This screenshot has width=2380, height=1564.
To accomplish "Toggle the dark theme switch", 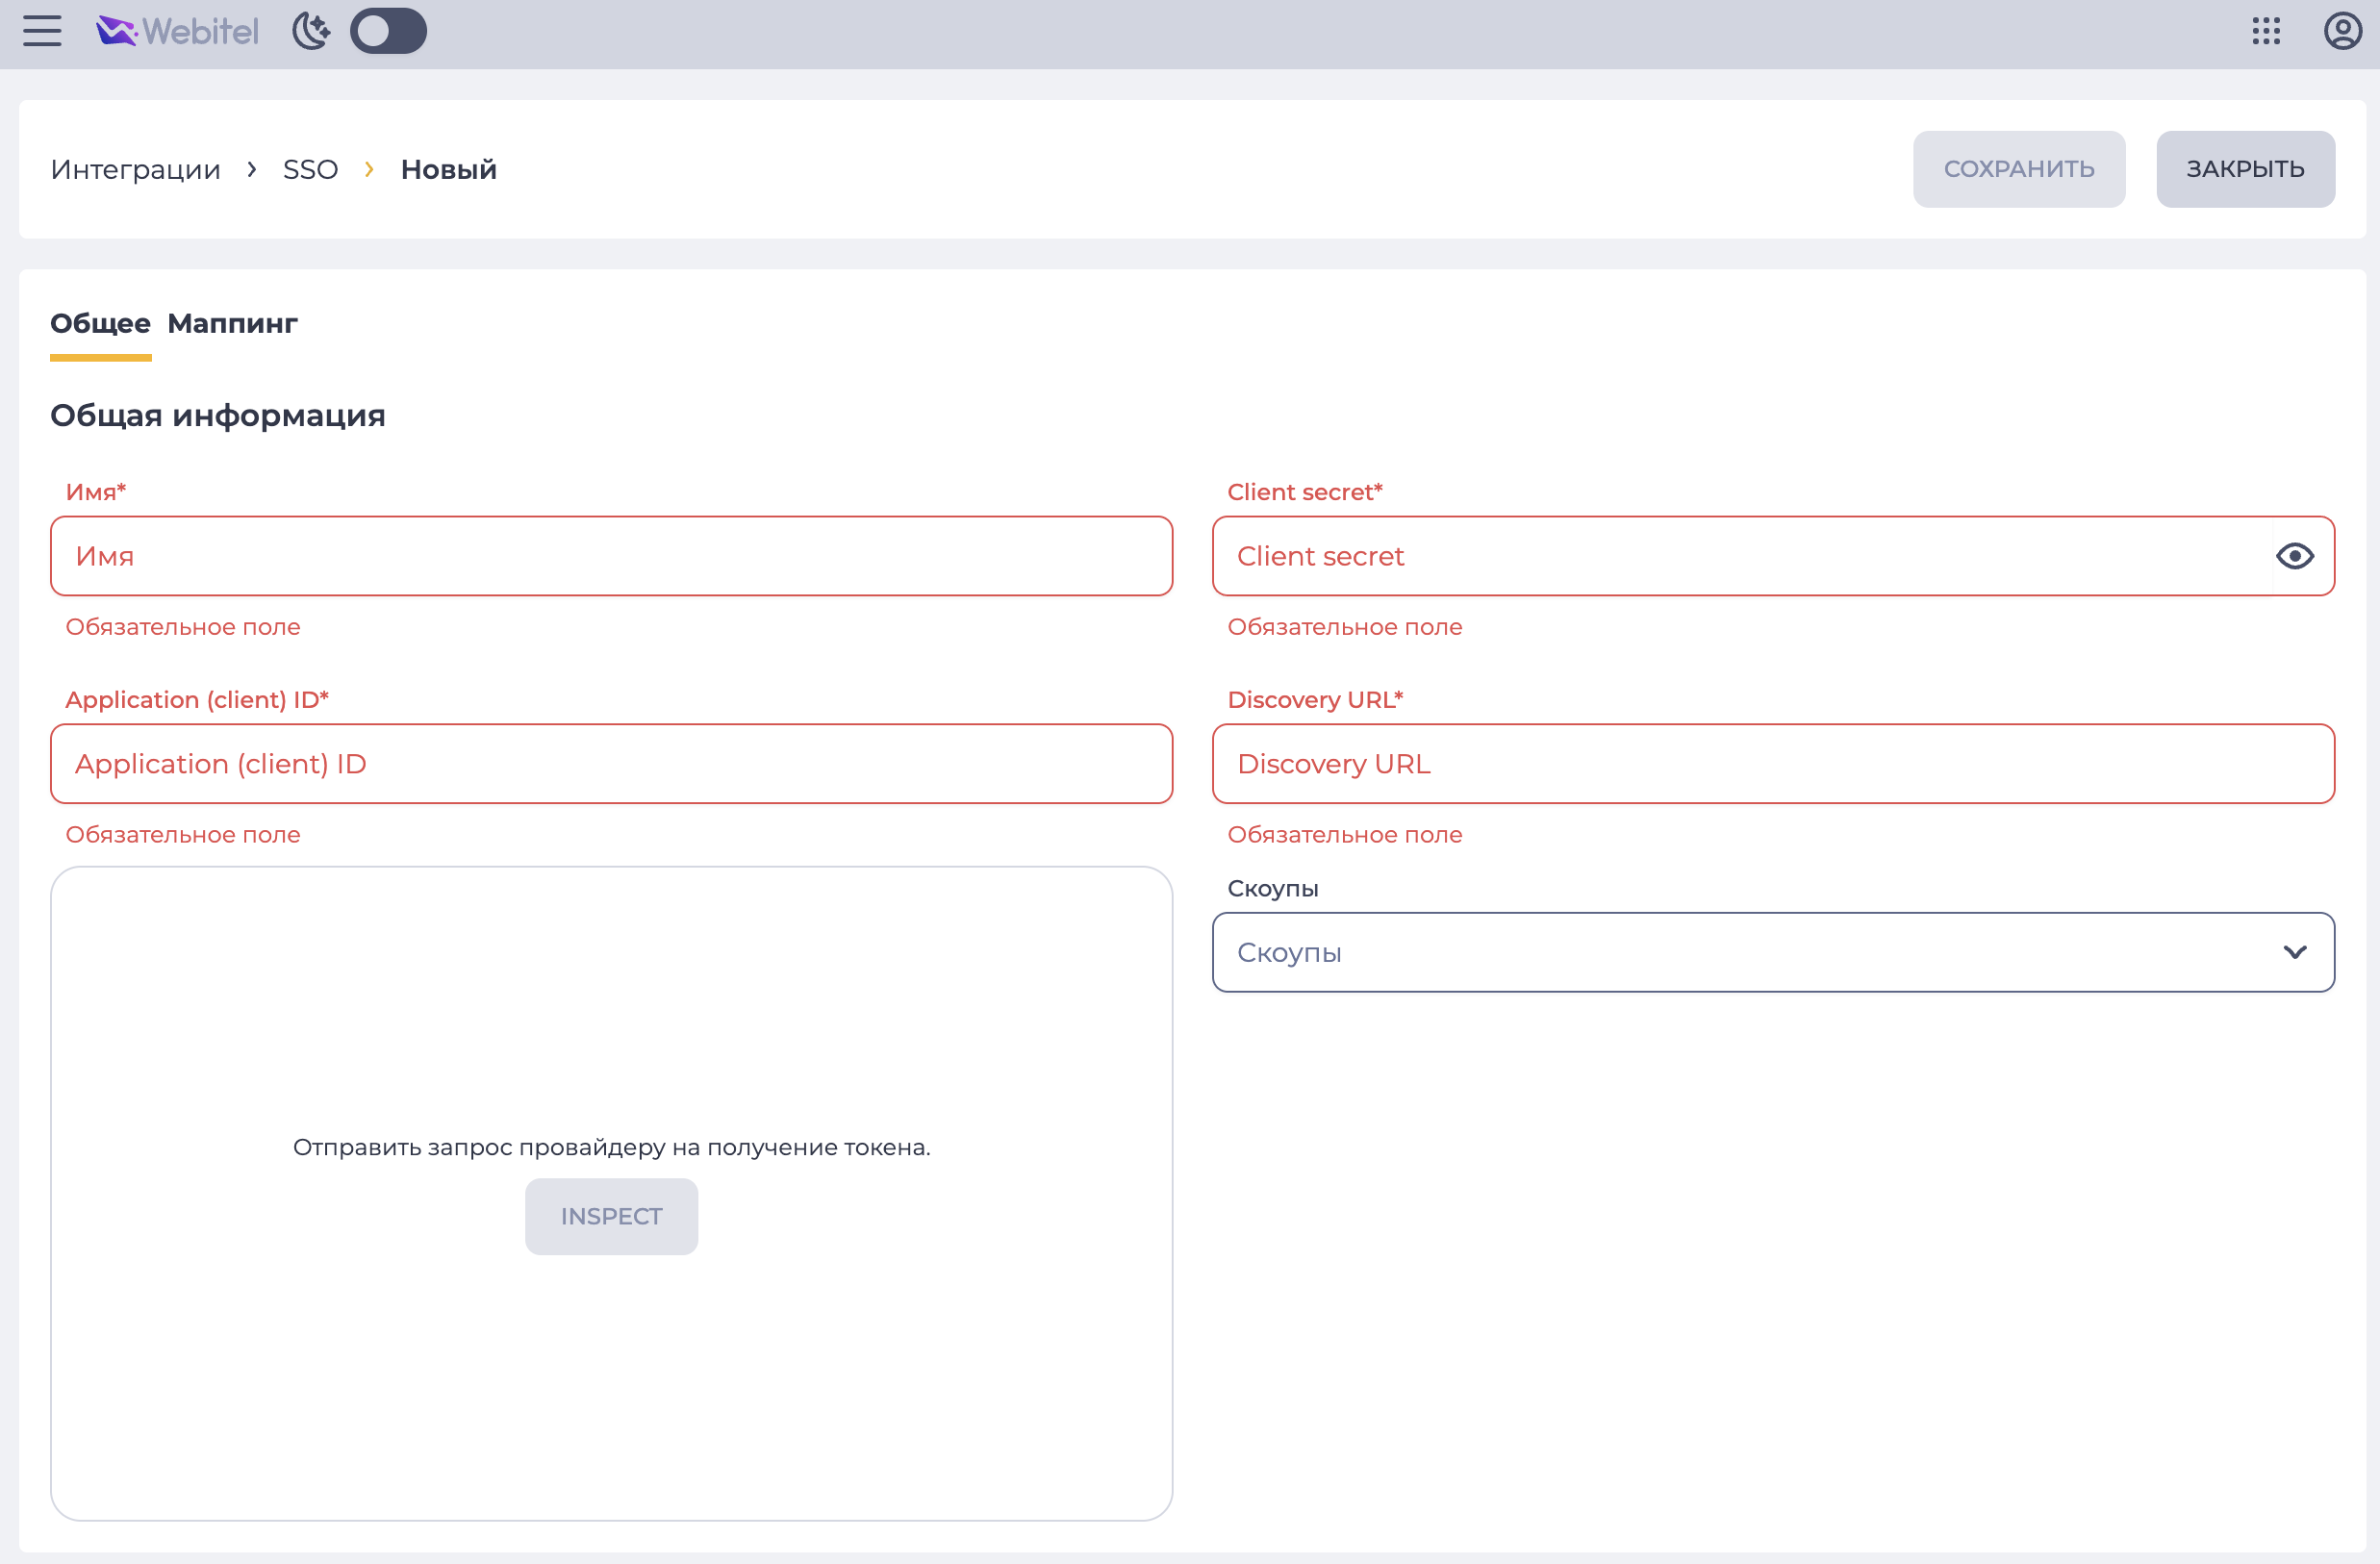I will (388, 31).
